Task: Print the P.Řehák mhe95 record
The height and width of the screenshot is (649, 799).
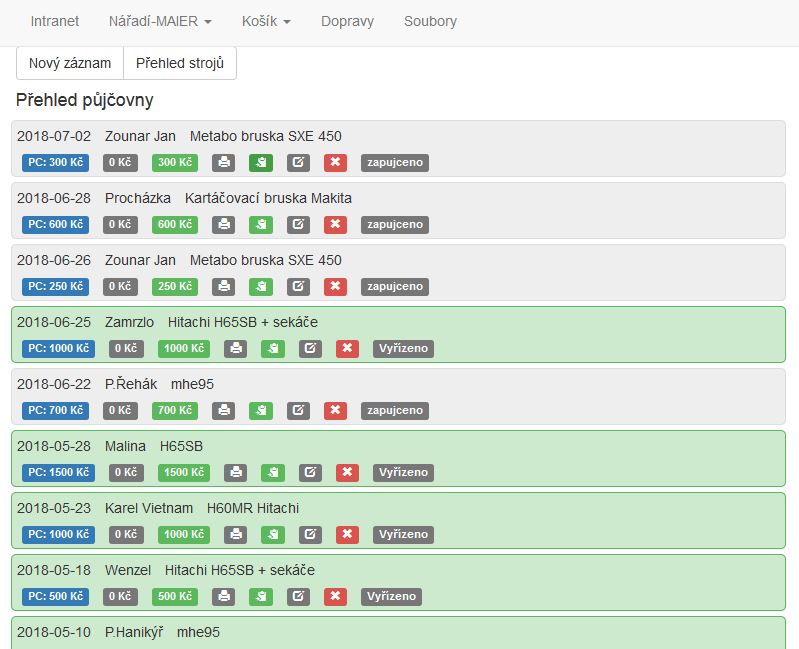Action: pos(224,411)
